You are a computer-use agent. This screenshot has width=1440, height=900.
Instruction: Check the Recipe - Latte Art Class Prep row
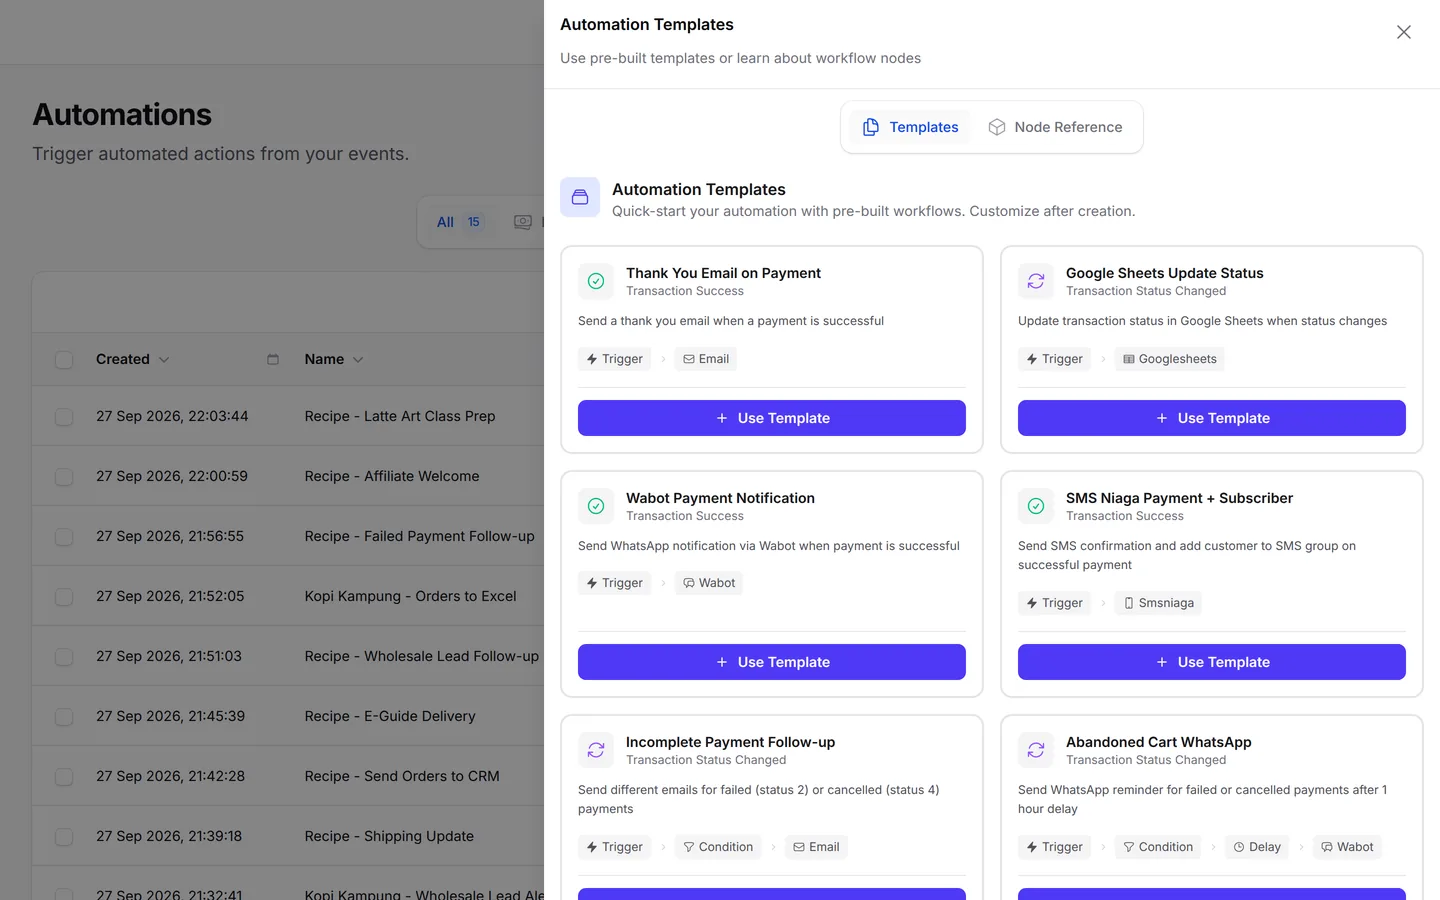coord(64,417)
